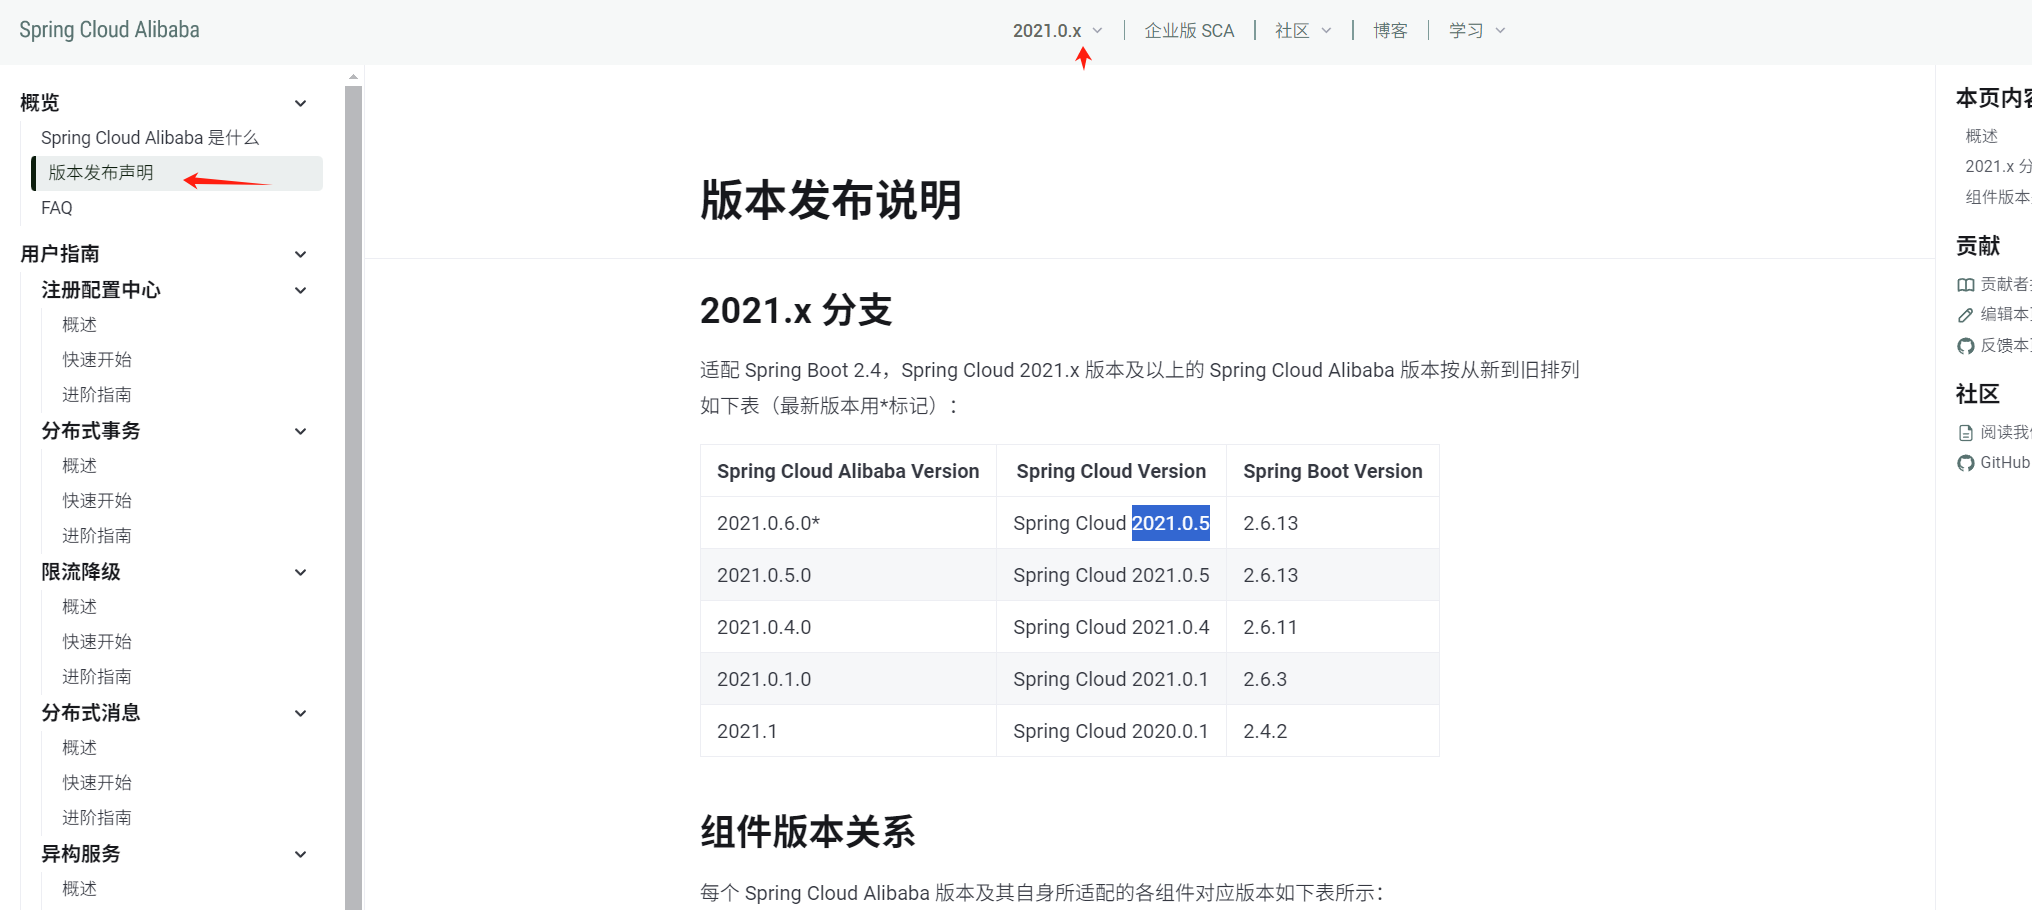This screenshot has width=2032, height=910.
Task: Click the 版本发布说明 page title
Action: tap(831, 200)
